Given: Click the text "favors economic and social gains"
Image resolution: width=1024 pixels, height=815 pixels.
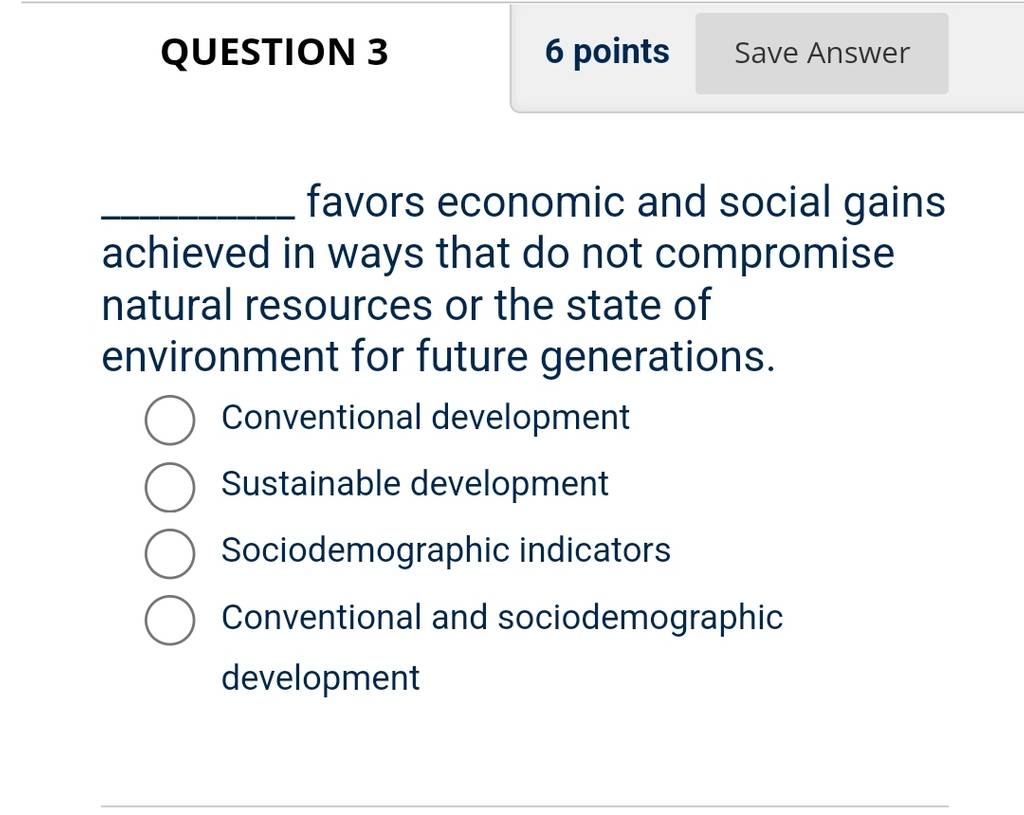Looking at the screenshot, I should tap(626, 202).
